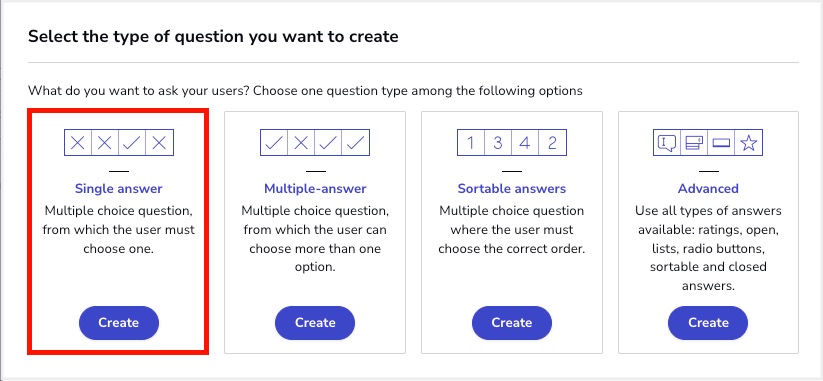Click the speech bubble icon in Advanced card

point(667,143)
